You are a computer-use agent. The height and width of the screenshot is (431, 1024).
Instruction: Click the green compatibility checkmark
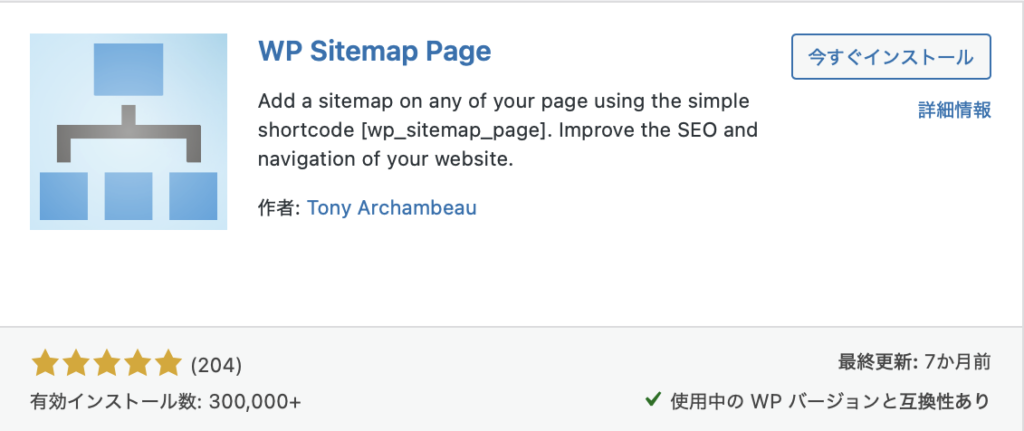click(652, 400)
